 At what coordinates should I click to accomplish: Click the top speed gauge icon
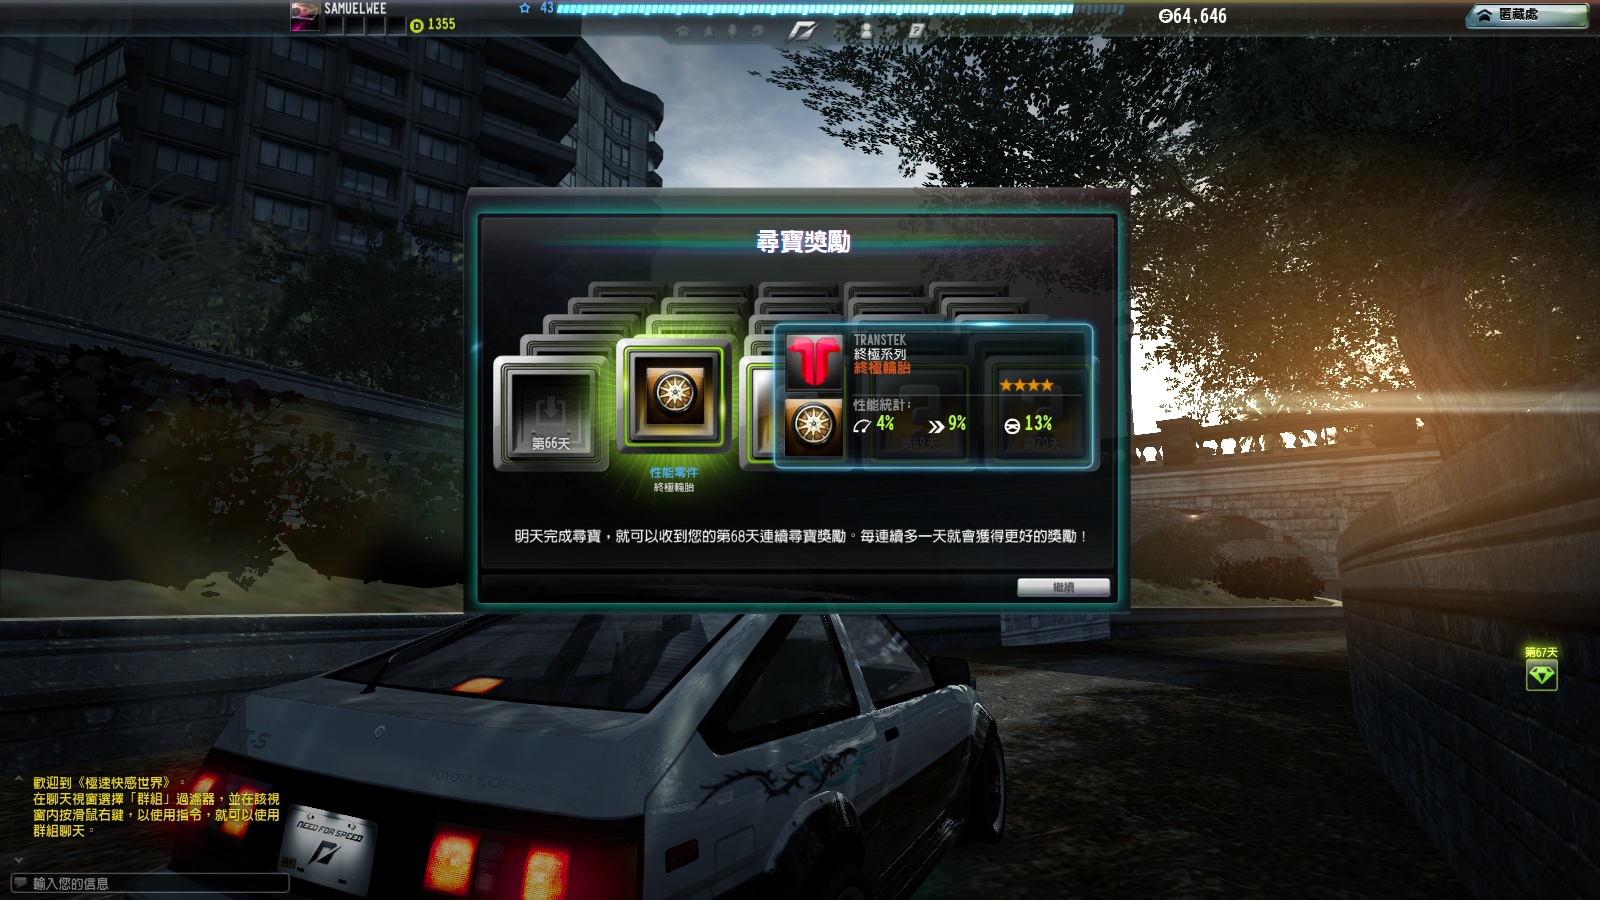pos(862,425)
